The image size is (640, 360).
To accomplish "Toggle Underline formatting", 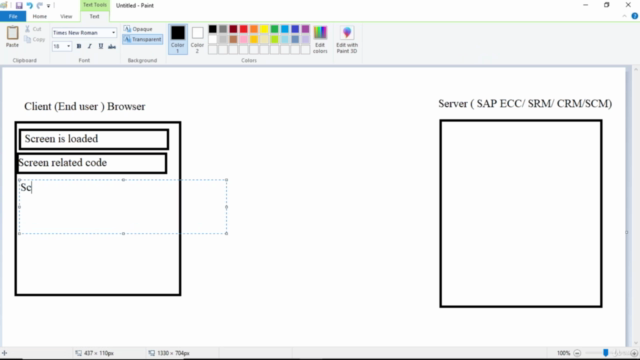I will pos(101,46).
